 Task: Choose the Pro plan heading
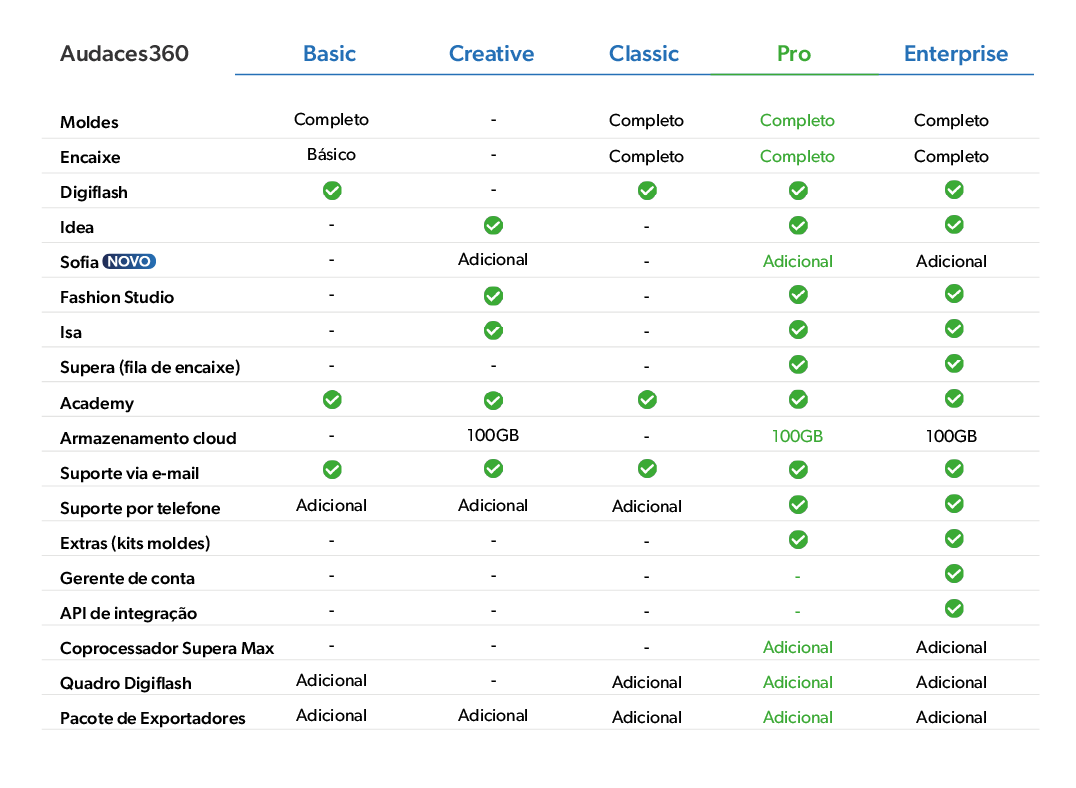click(x=794, y=54)
